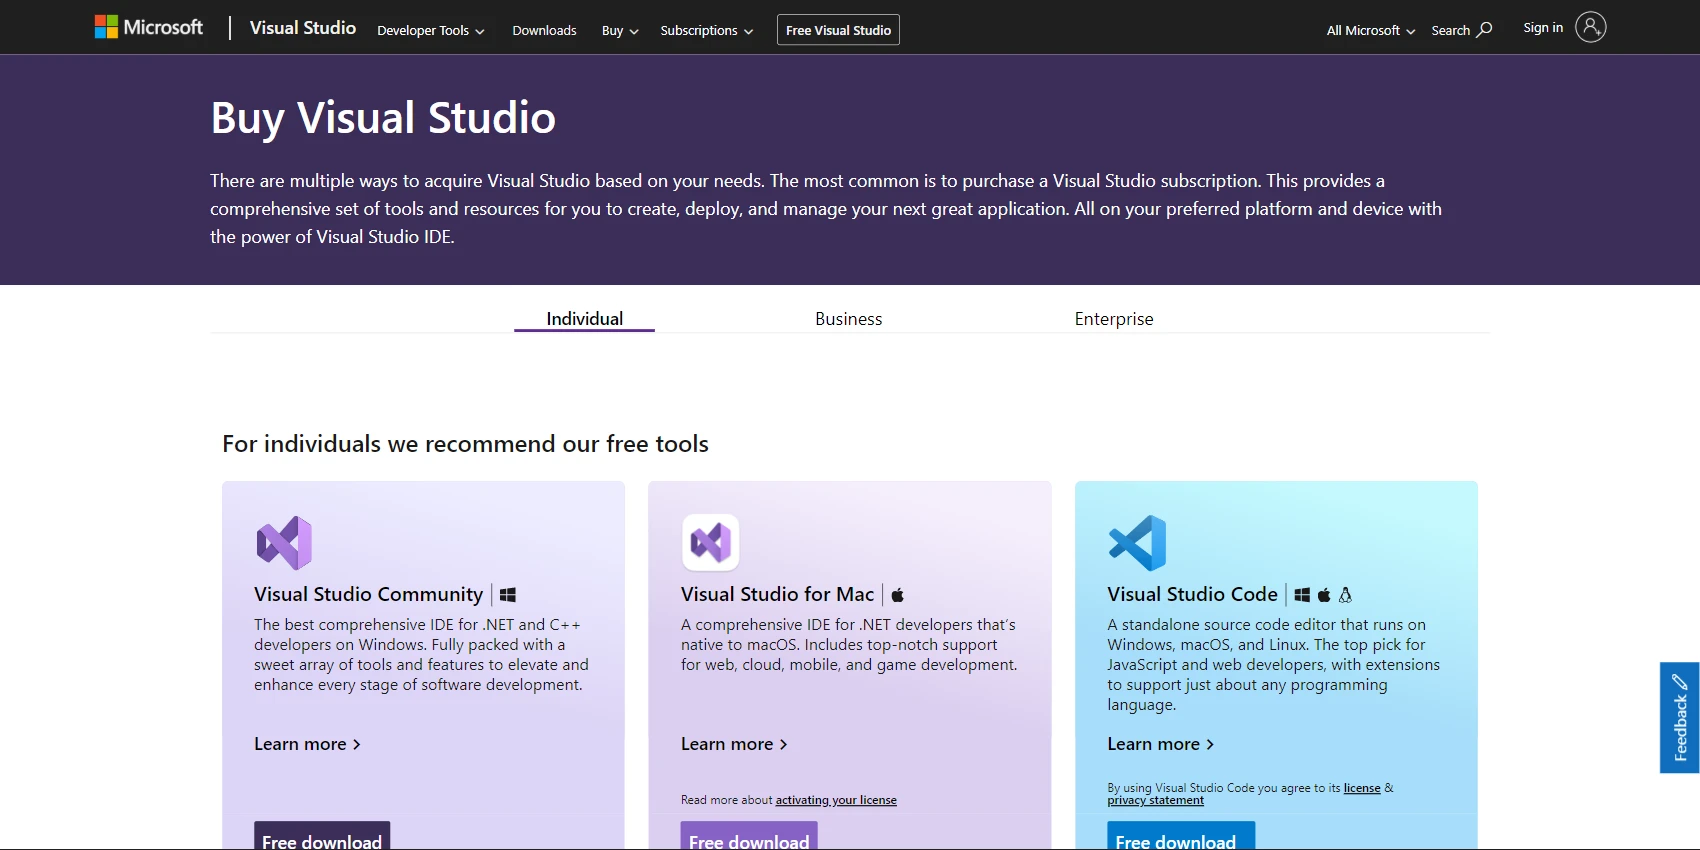This screenshot has height=850, width=1700.
Task: Expand the Buy dropdown menu
Action: tap(620, 30)
